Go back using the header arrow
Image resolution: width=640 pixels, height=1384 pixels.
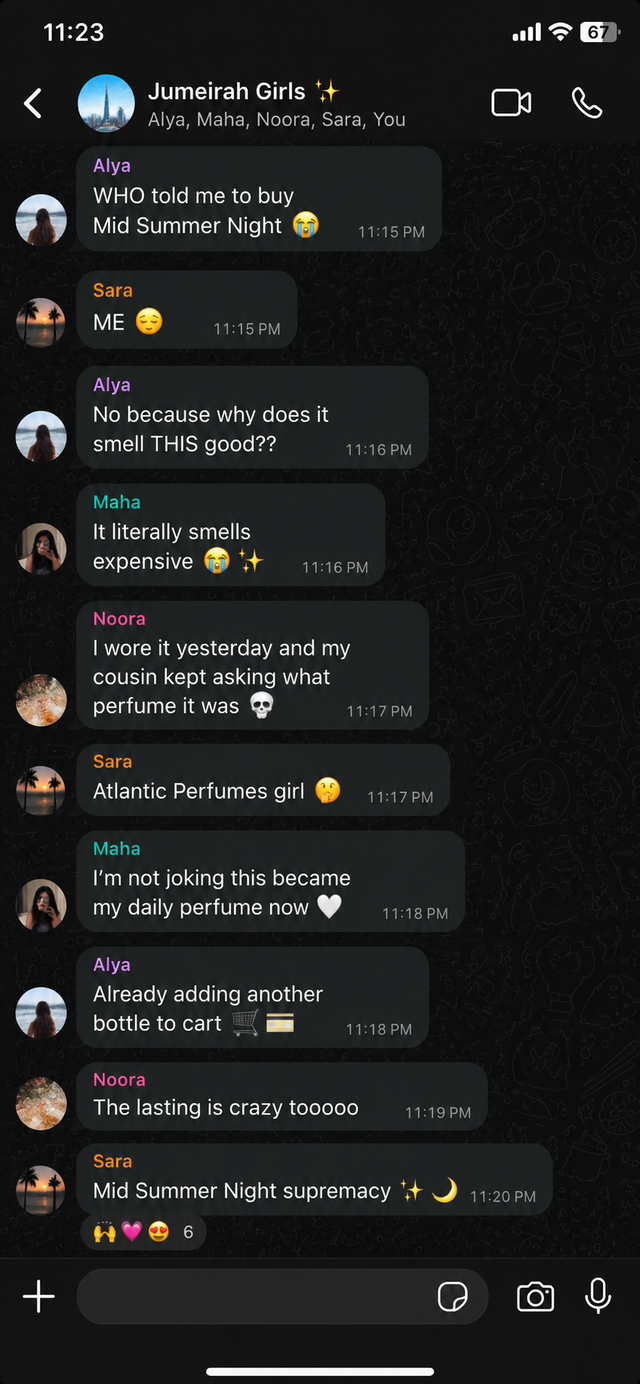[x=33, y=103]
